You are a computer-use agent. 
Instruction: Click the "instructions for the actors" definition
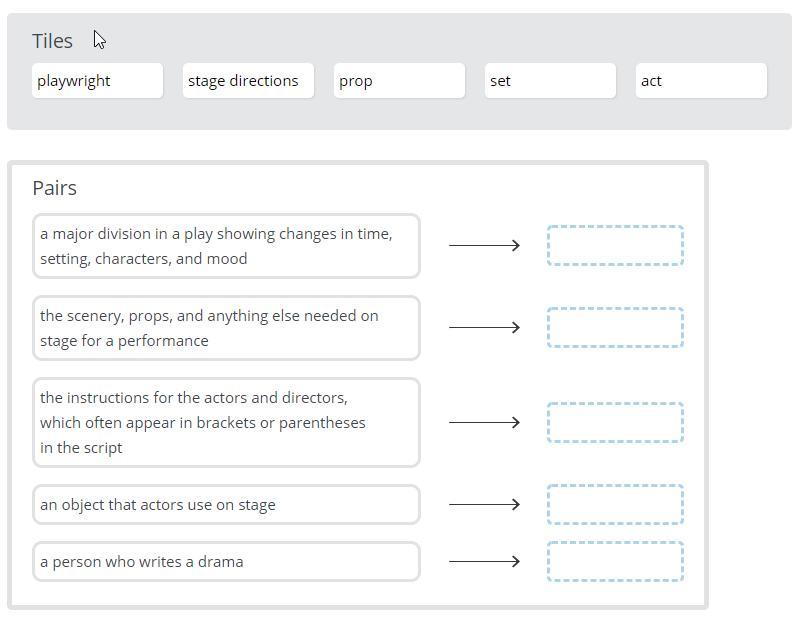tap(226, 422)
